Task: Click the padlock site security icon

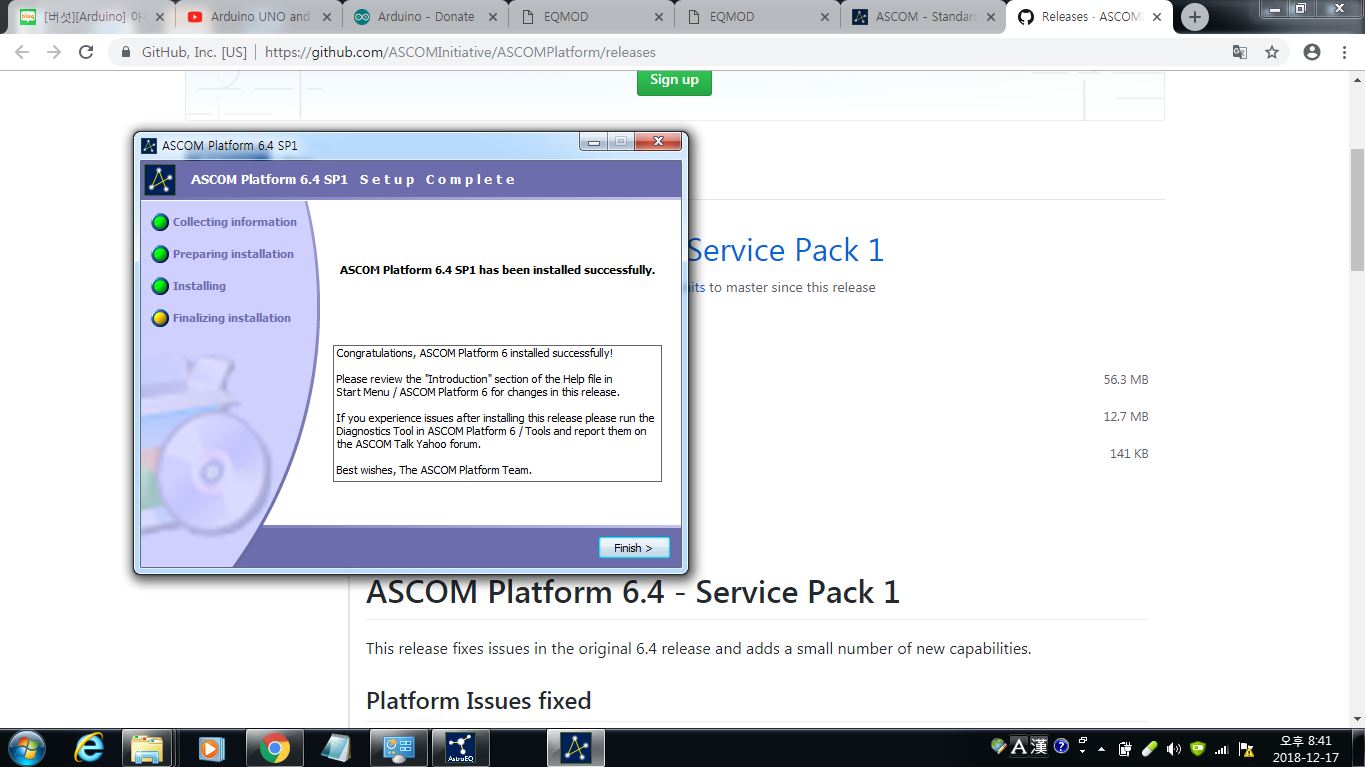Action: click(125, 52)
